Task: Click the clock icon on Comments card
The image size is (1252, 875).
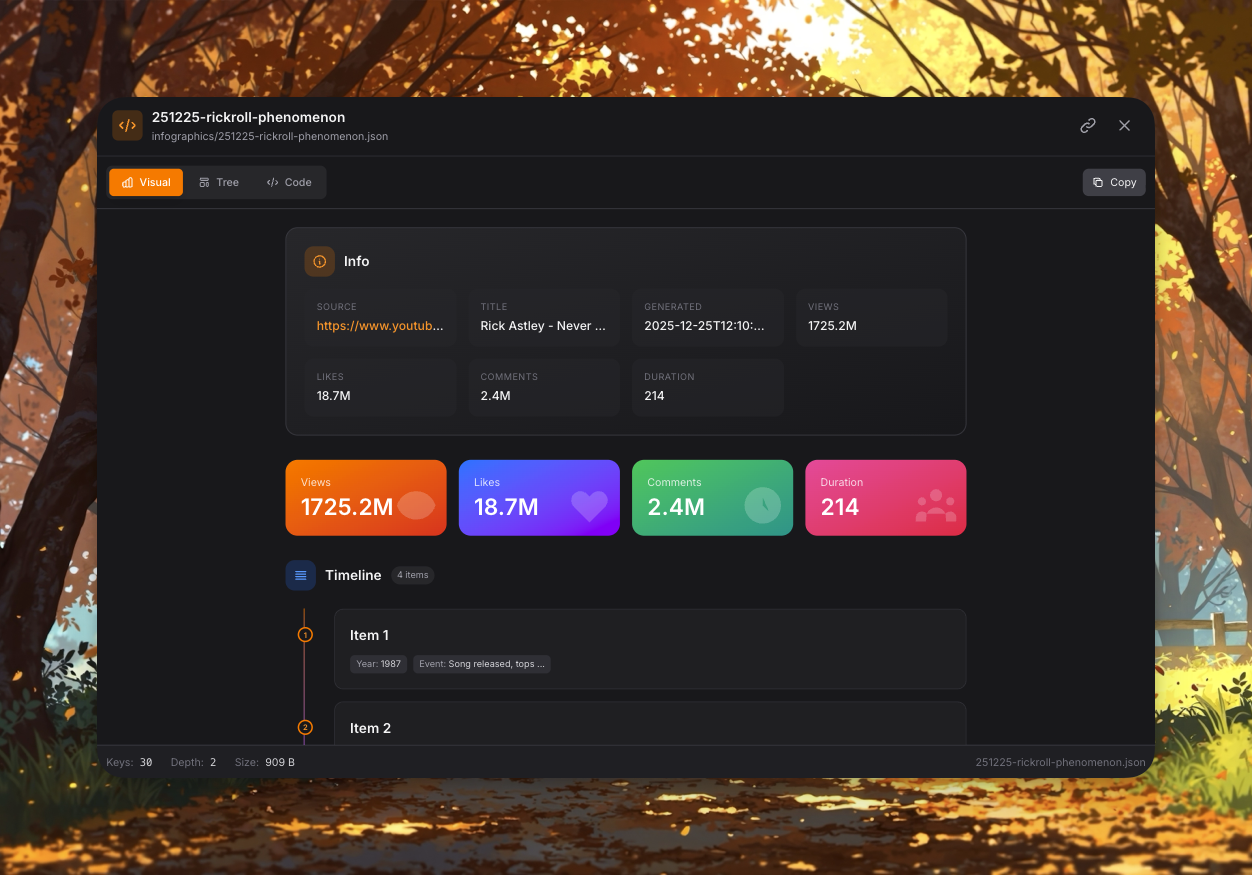Action: pos(762,505)
